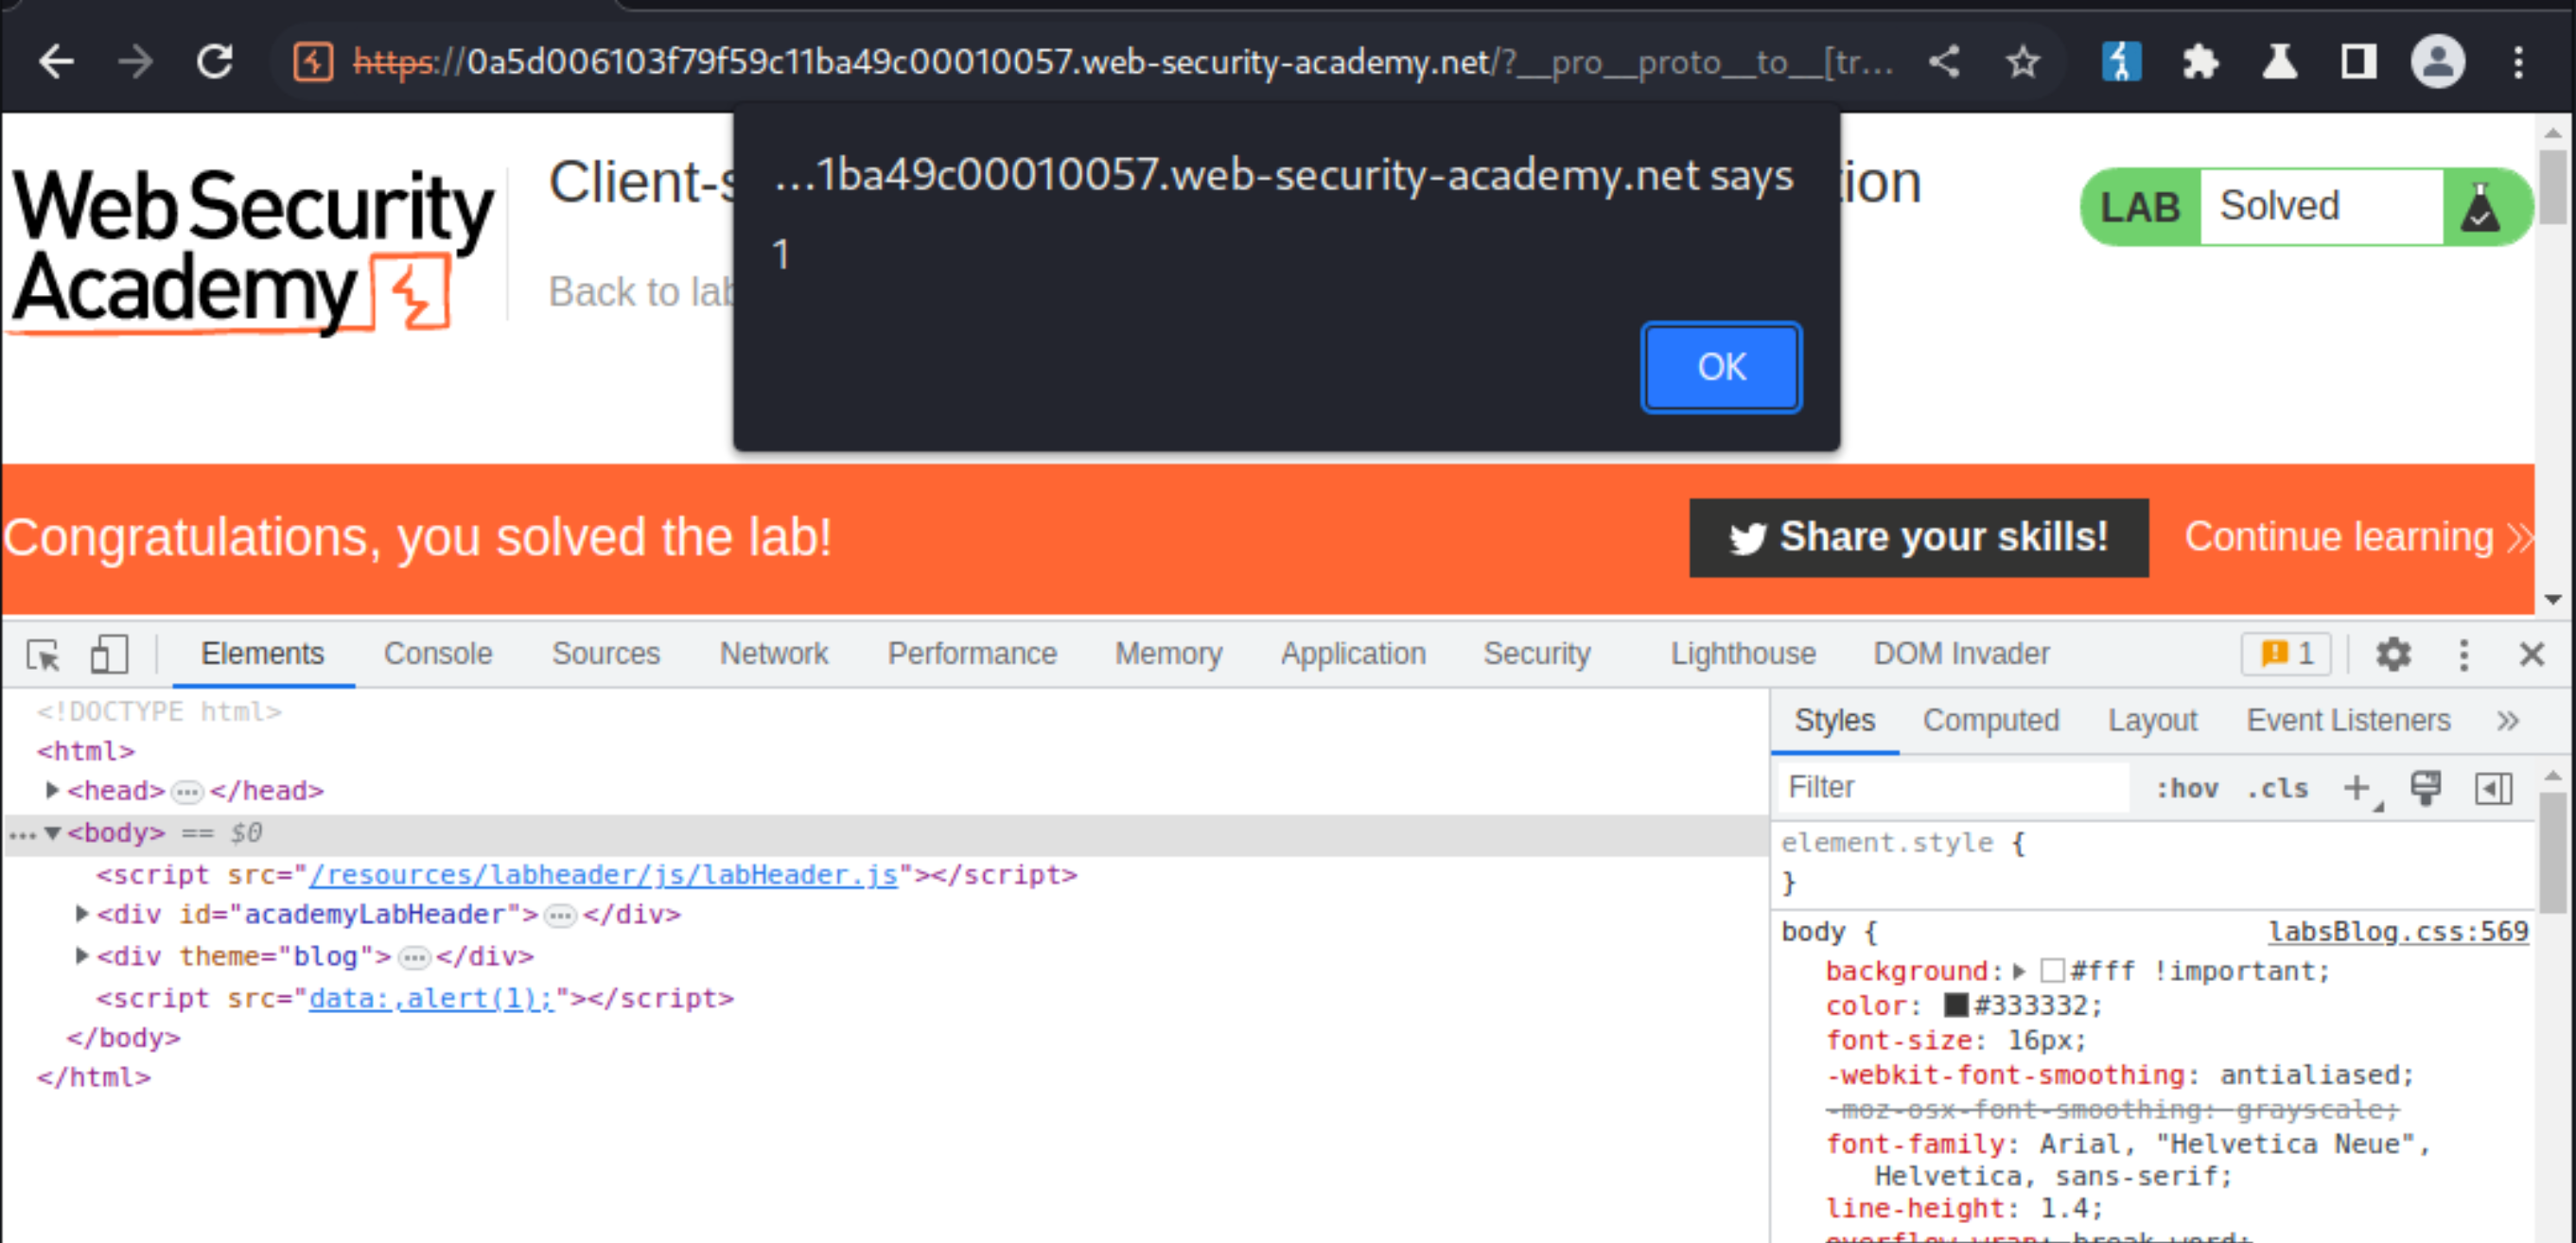The height and width of the screenshot is (1243, 2576).
Task: Bookmark this page with the star
Action: [2022, 62]
